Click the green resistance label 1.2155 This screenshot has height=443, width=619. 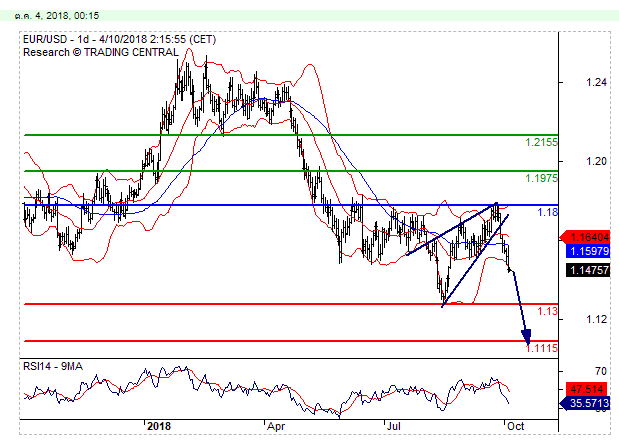click(541, 142)
